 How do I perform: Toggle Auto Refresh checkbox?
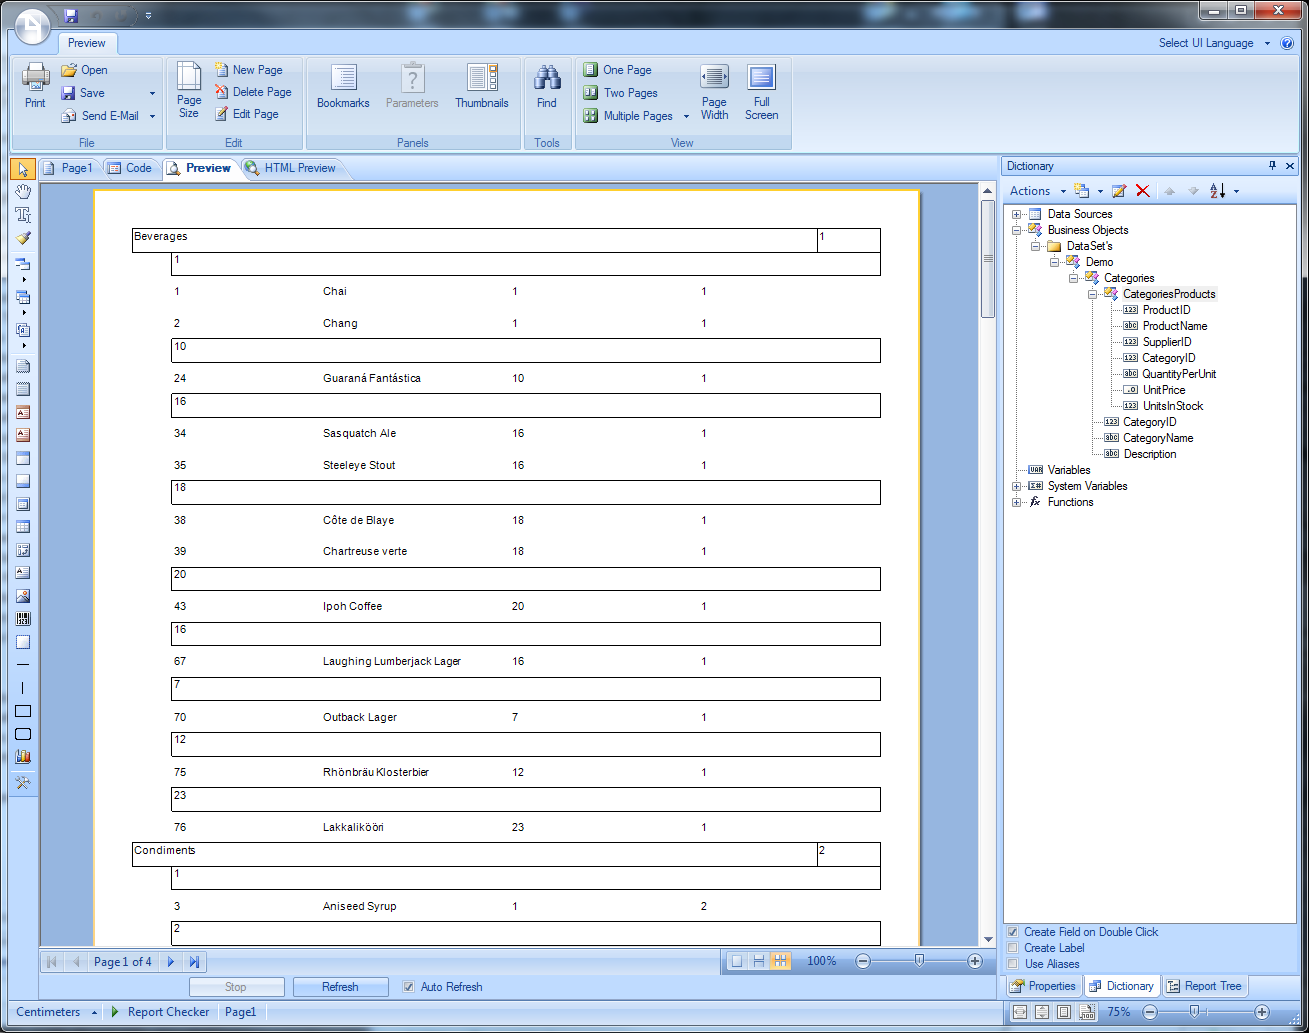point(408,987)
